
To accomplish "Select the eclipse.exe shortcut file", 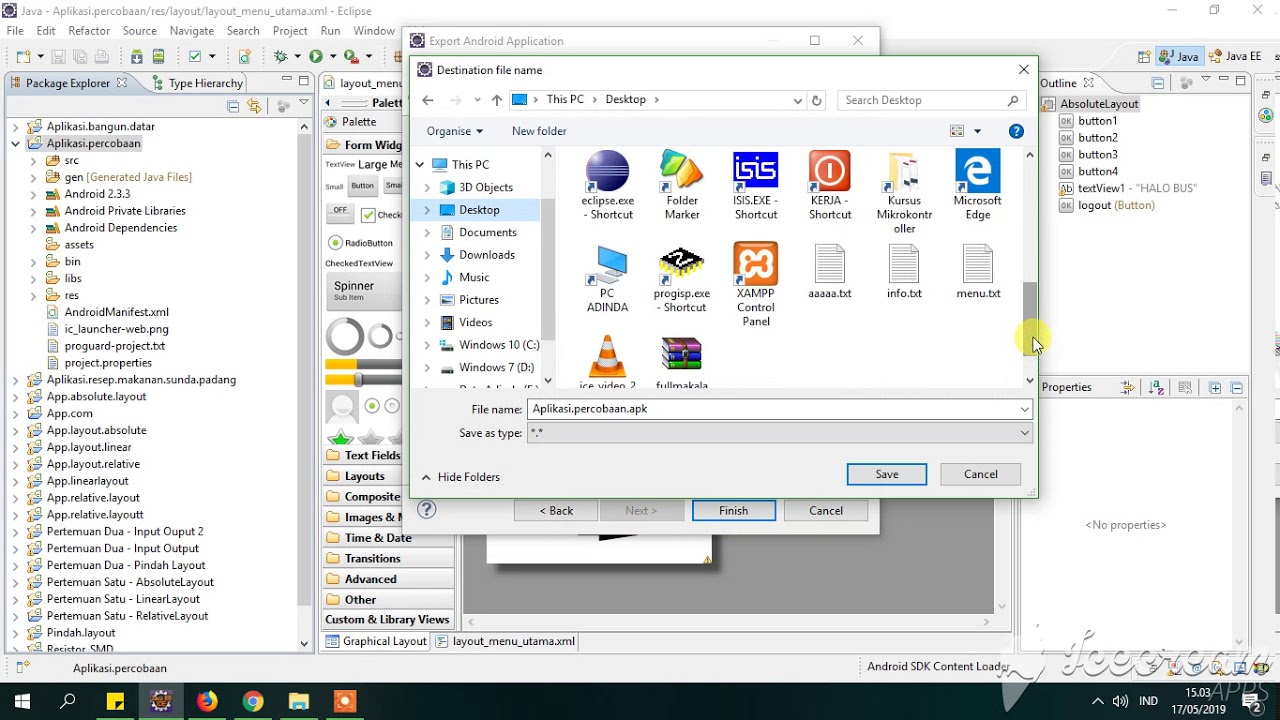I will pyautogui.click(x=607, y=186).
